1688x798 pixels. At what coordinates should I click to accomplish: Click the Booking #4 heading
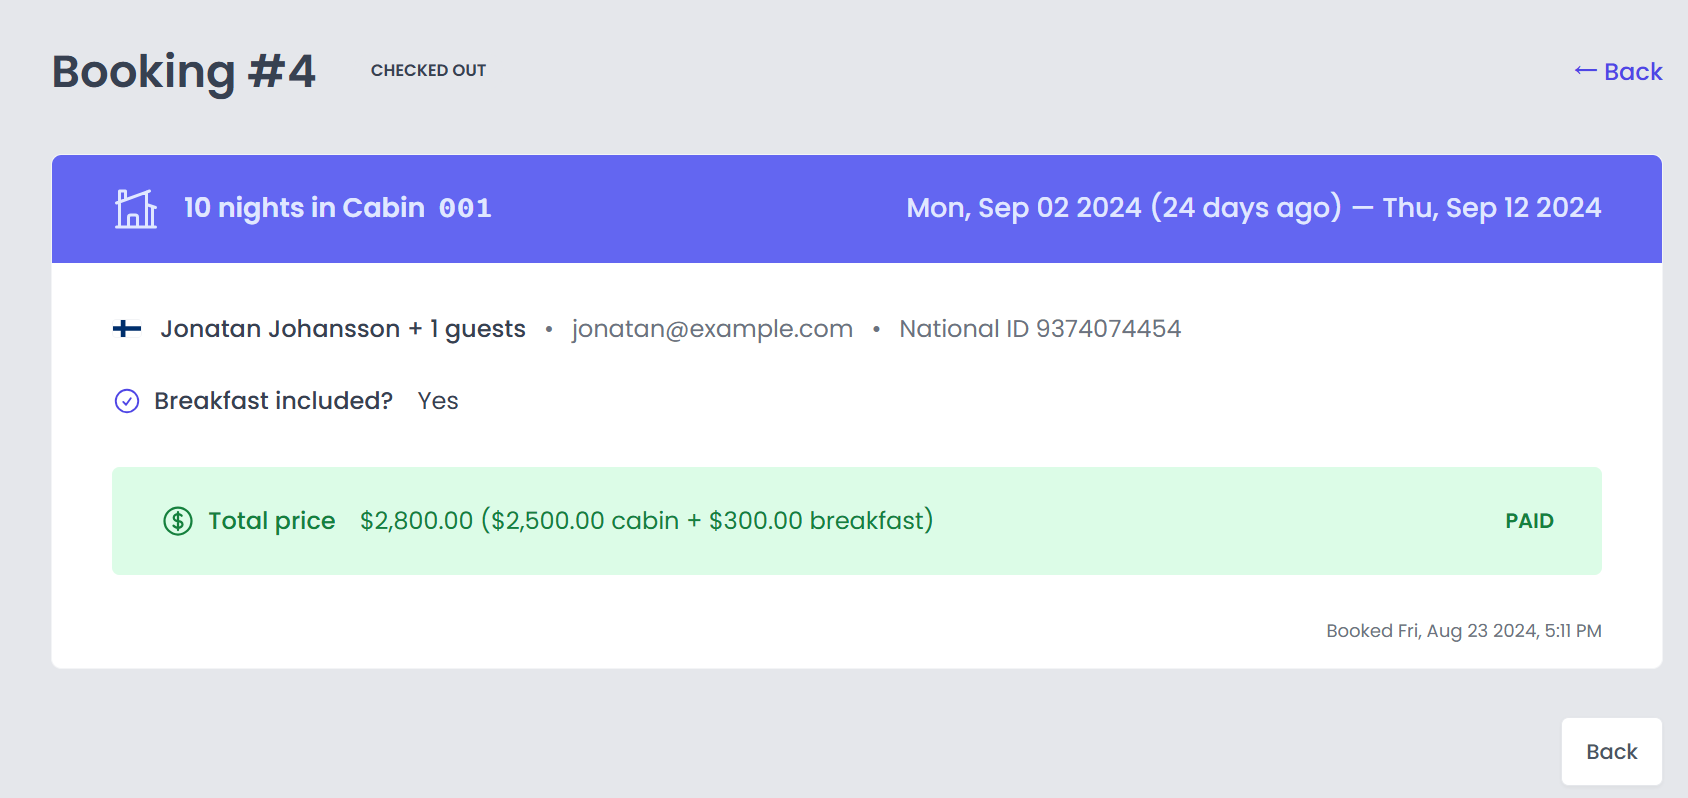tap(184, 72)
